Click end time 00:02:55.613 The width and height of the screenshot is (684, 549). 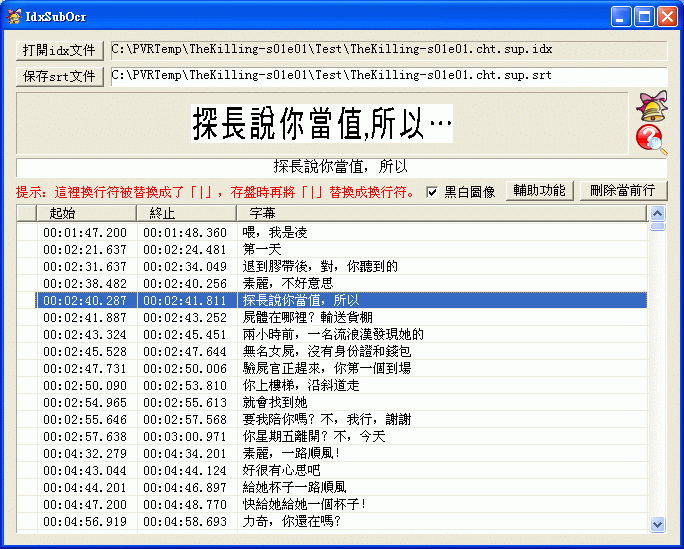[x=185, y=403]
